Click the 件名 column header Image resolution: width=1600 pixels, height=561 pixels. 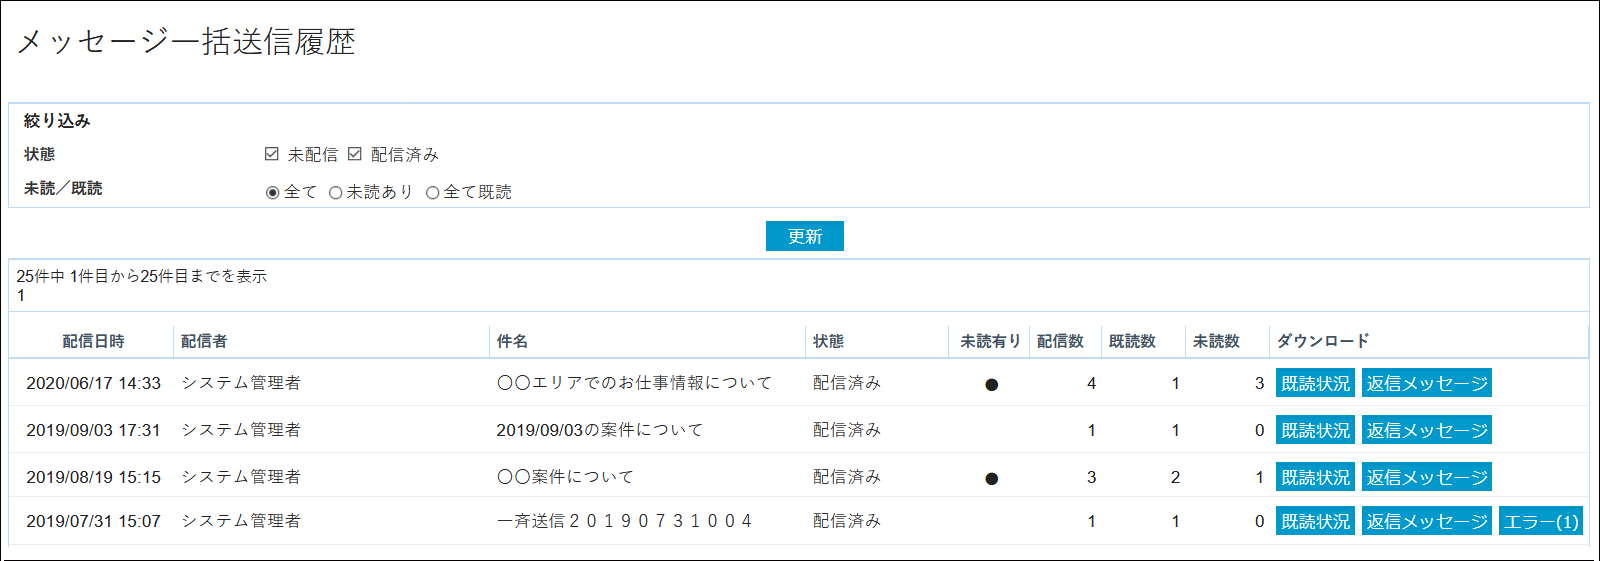click(512, 341)
